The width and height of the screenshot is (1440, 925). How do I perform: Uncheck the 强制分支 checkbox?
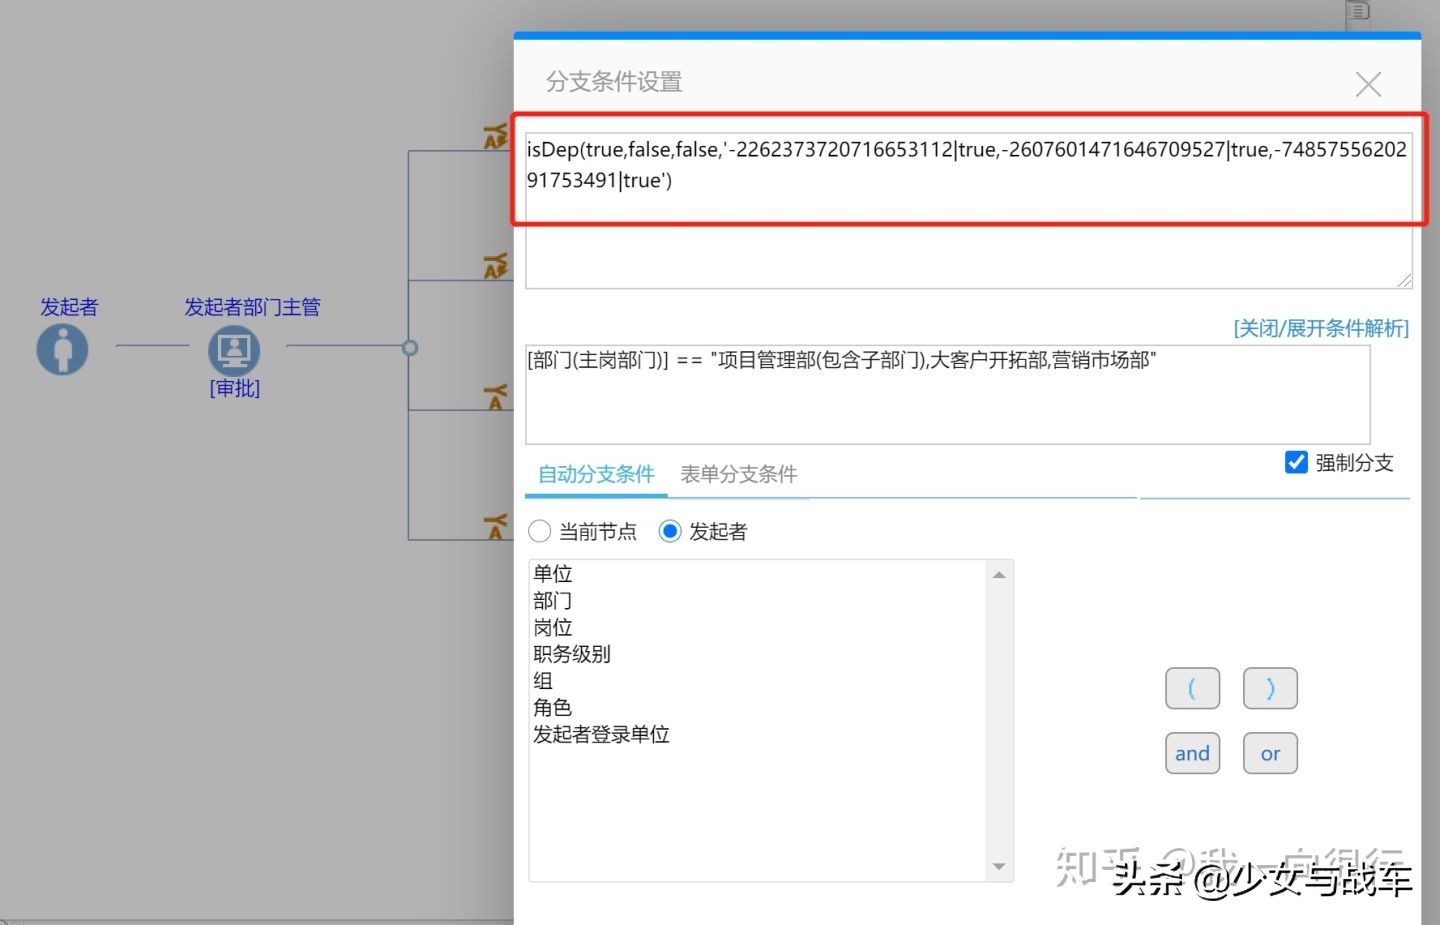click(1296, 462)
